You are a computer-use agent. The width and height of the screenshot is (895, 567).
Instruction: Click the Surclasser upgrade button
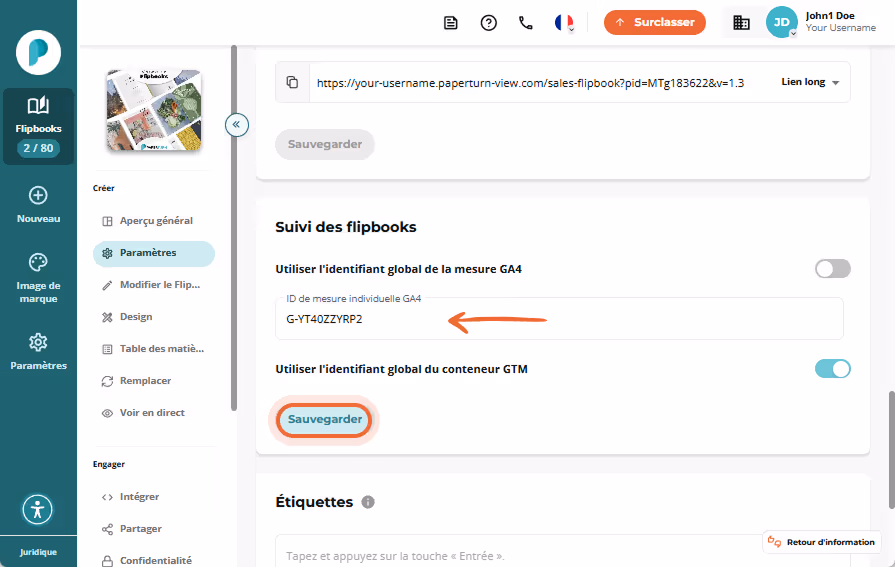(655, 22)
